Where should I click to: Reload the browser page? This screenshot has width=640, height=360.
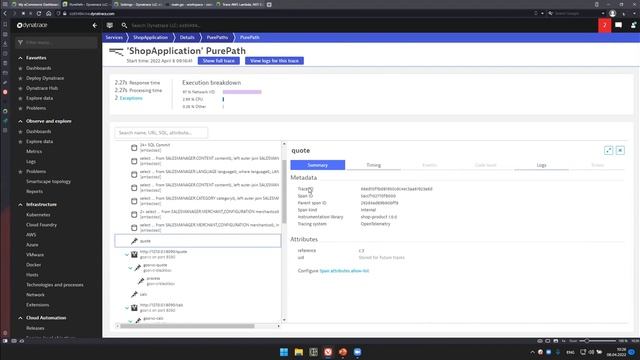pos(39,13)
